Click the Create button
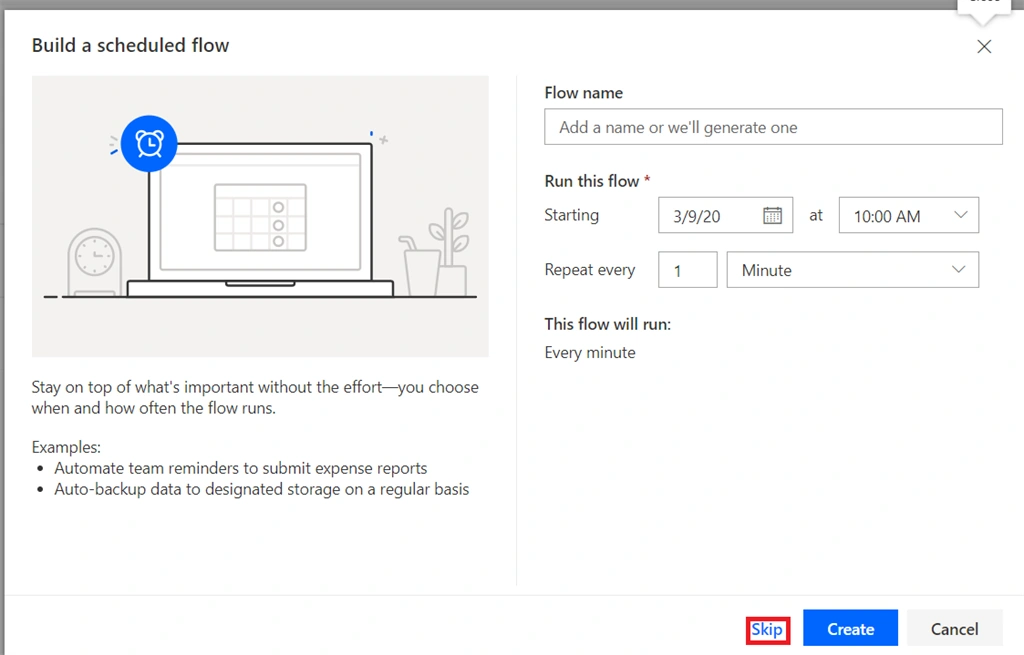 850,629
